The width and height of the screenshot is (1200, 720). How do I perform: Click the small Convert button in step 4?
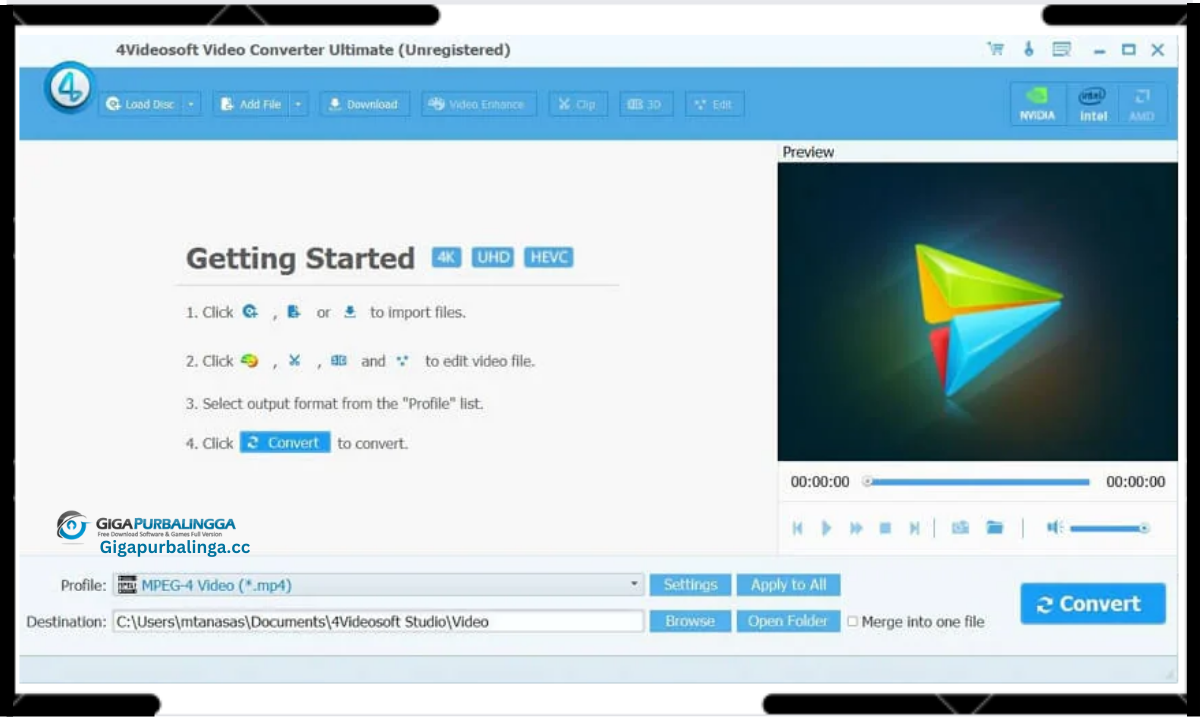tap(285, 442)
